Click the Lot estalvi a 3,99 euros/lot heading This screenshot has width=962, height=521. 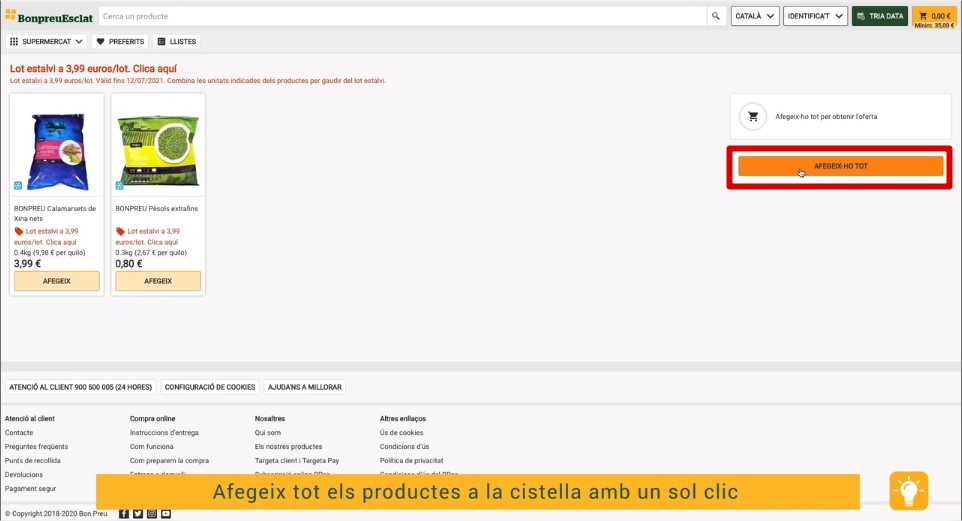[x=93, y=69]
